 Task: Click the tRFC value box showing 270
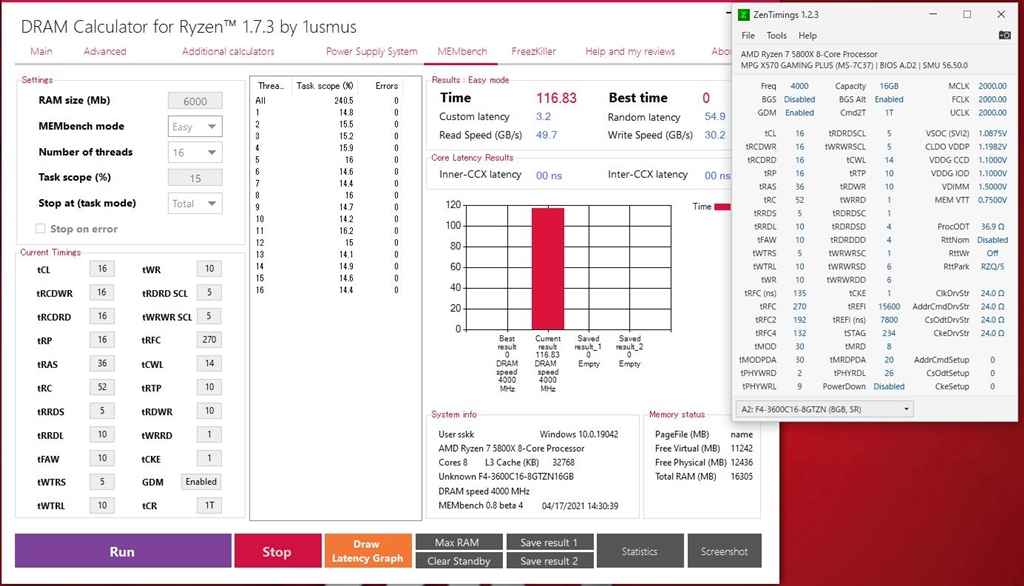(209, 340)
